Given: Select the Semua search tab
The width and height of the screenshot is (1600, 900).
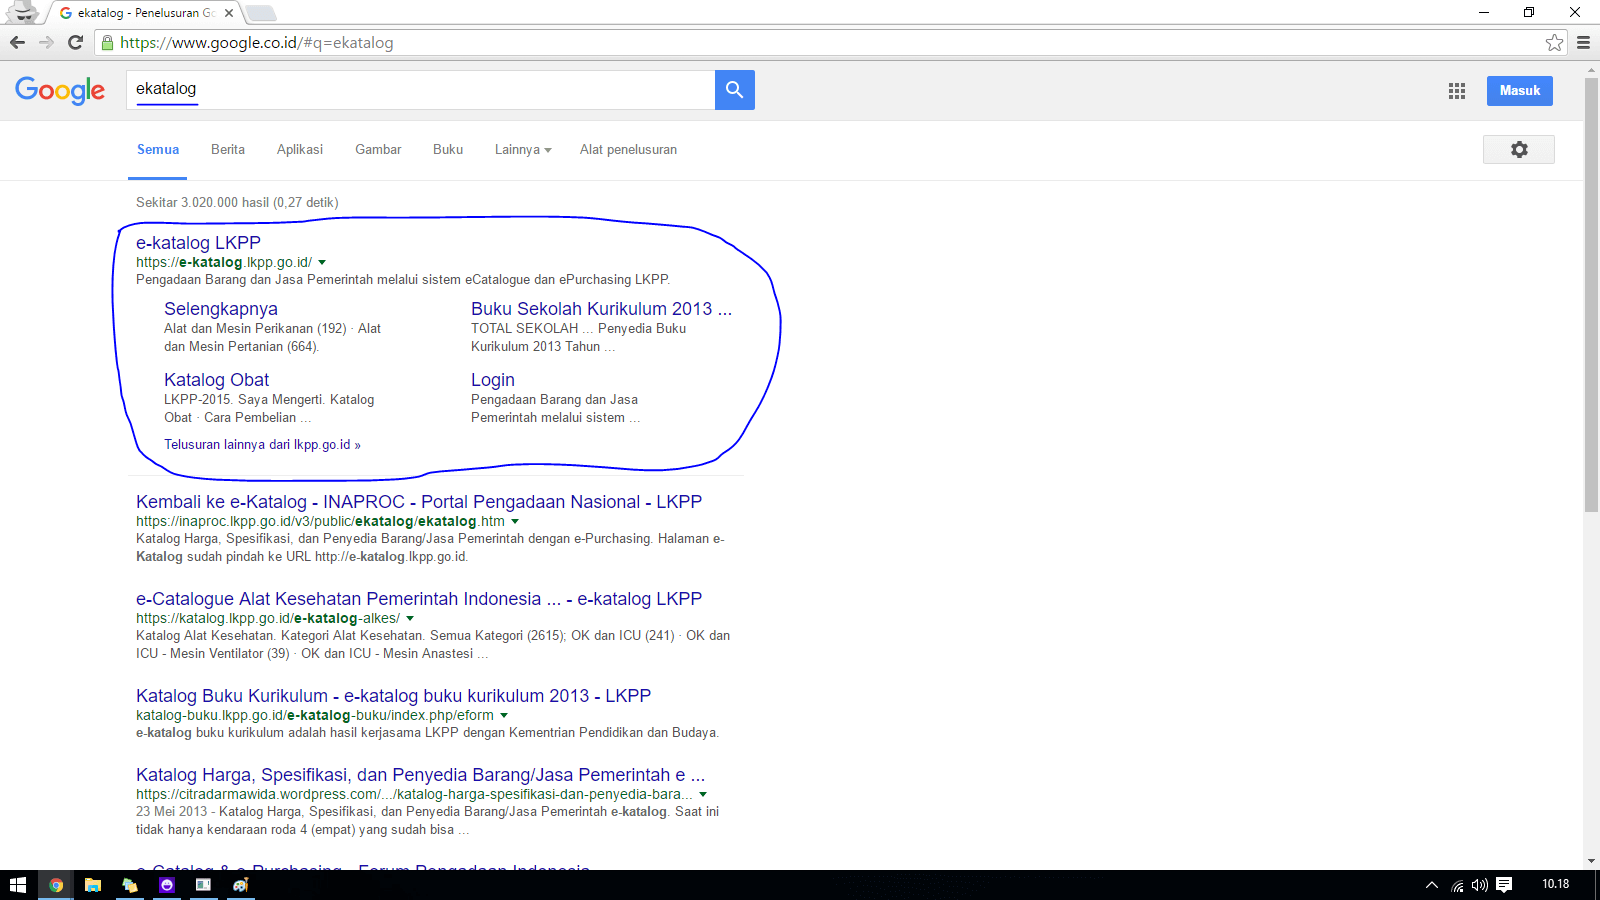Looking at the screenshot, I should pos(158,150).
